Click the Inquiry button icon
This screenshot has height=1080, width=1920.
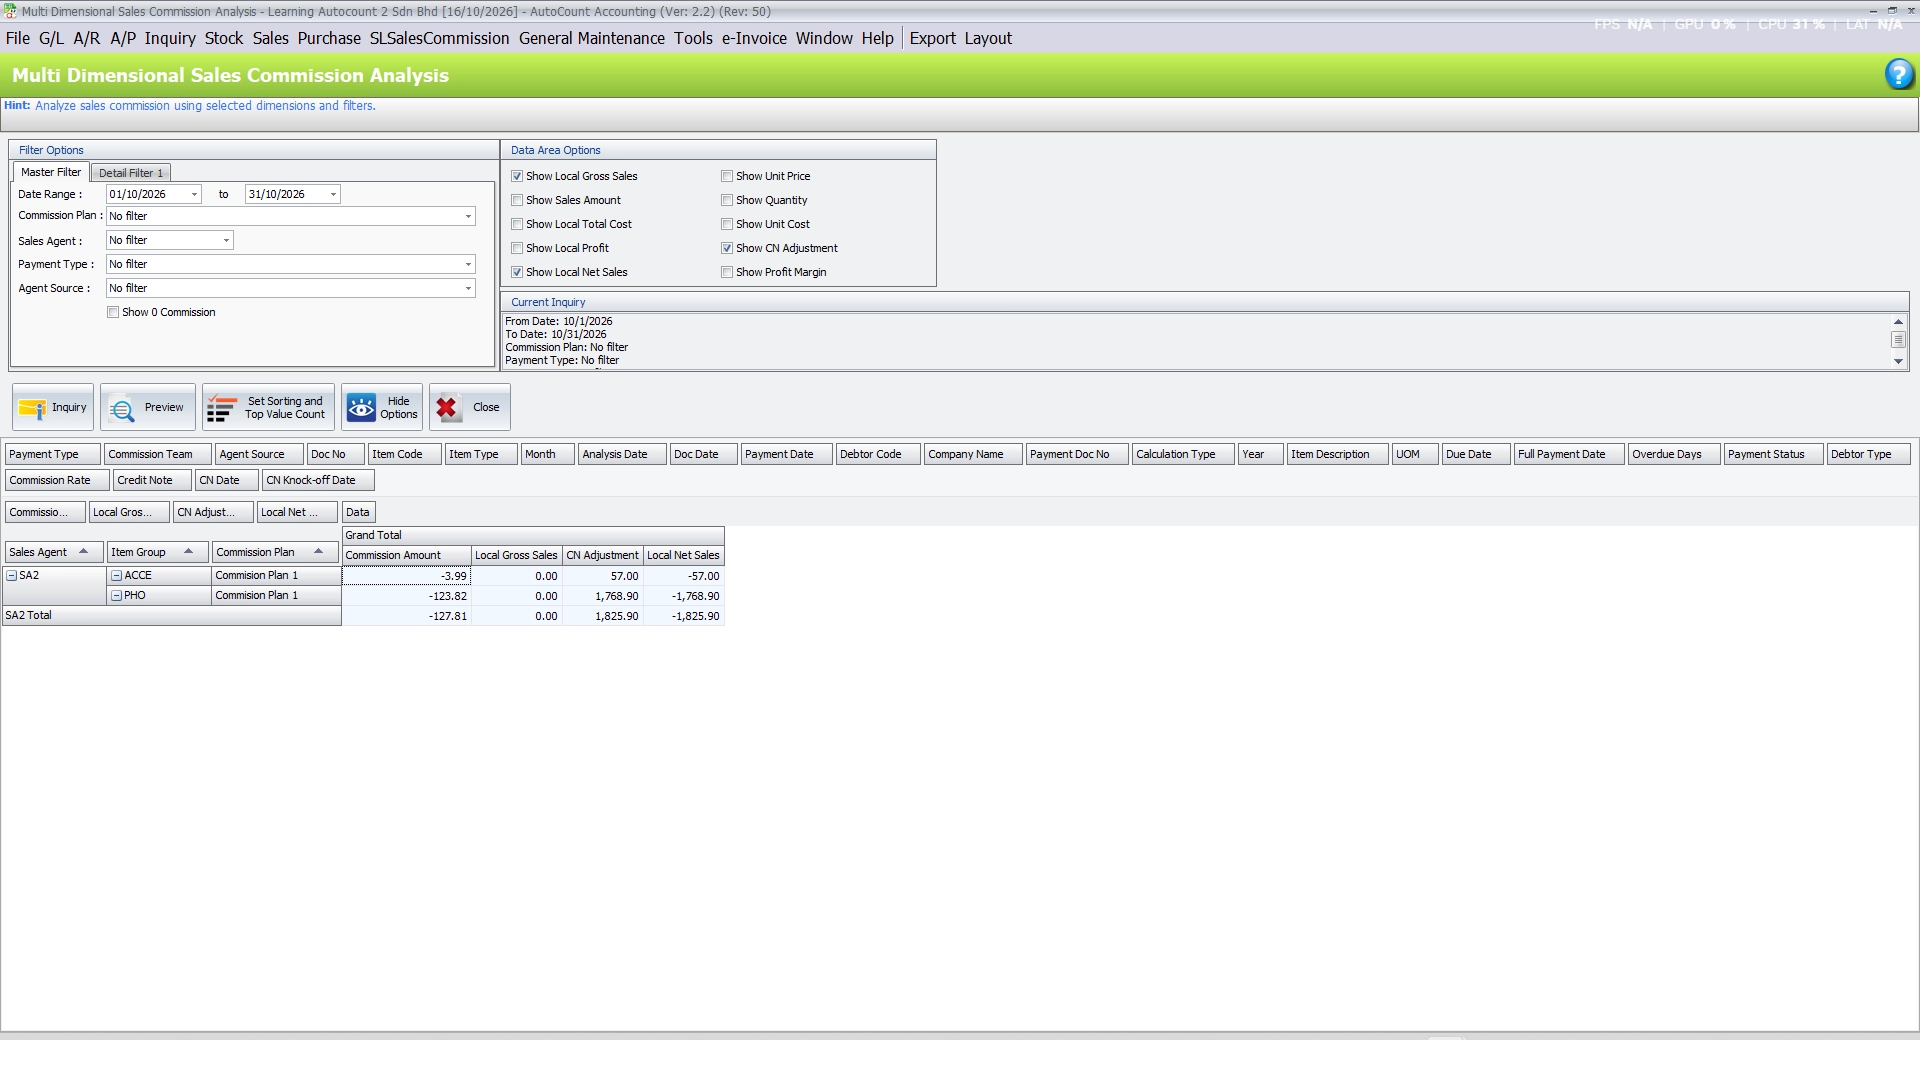[x=32, y=408]
